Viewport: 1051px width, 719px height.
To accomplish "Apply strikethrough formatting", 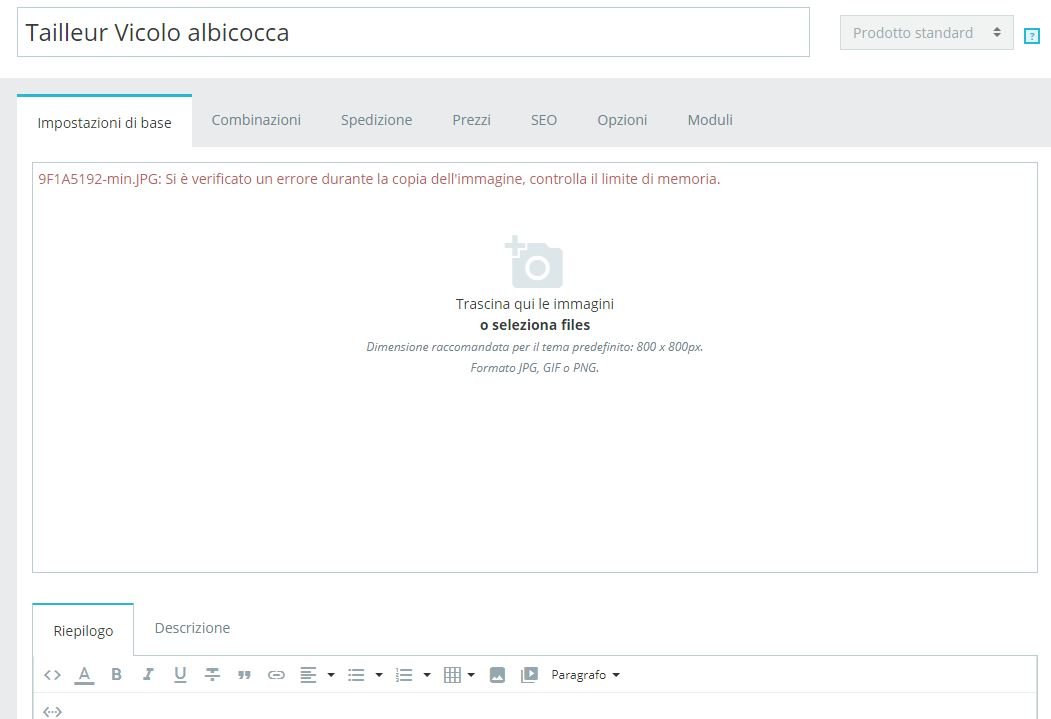I will pos(212,675).
